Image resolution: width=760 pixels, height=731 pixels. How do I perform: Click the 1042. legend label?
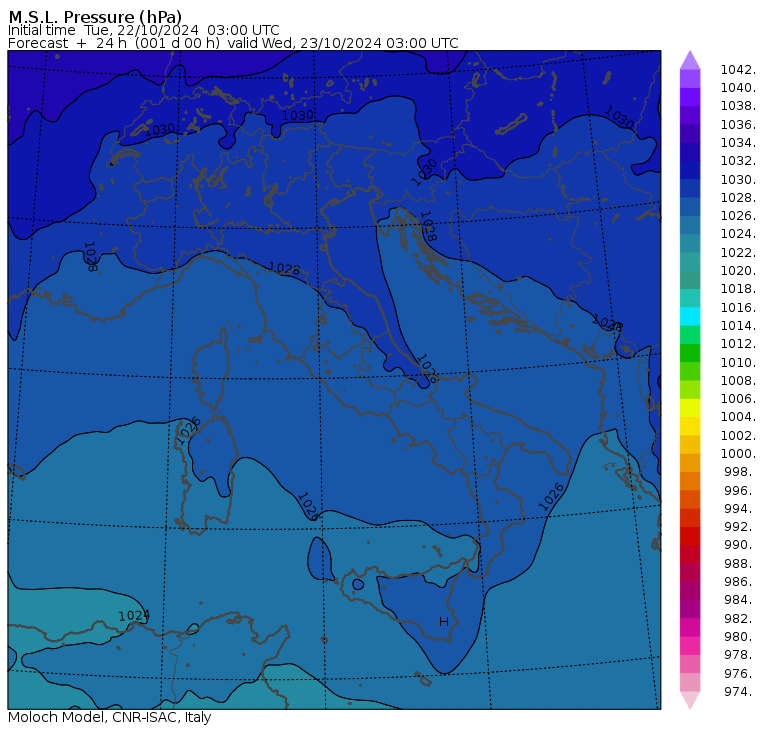(738, 70)
